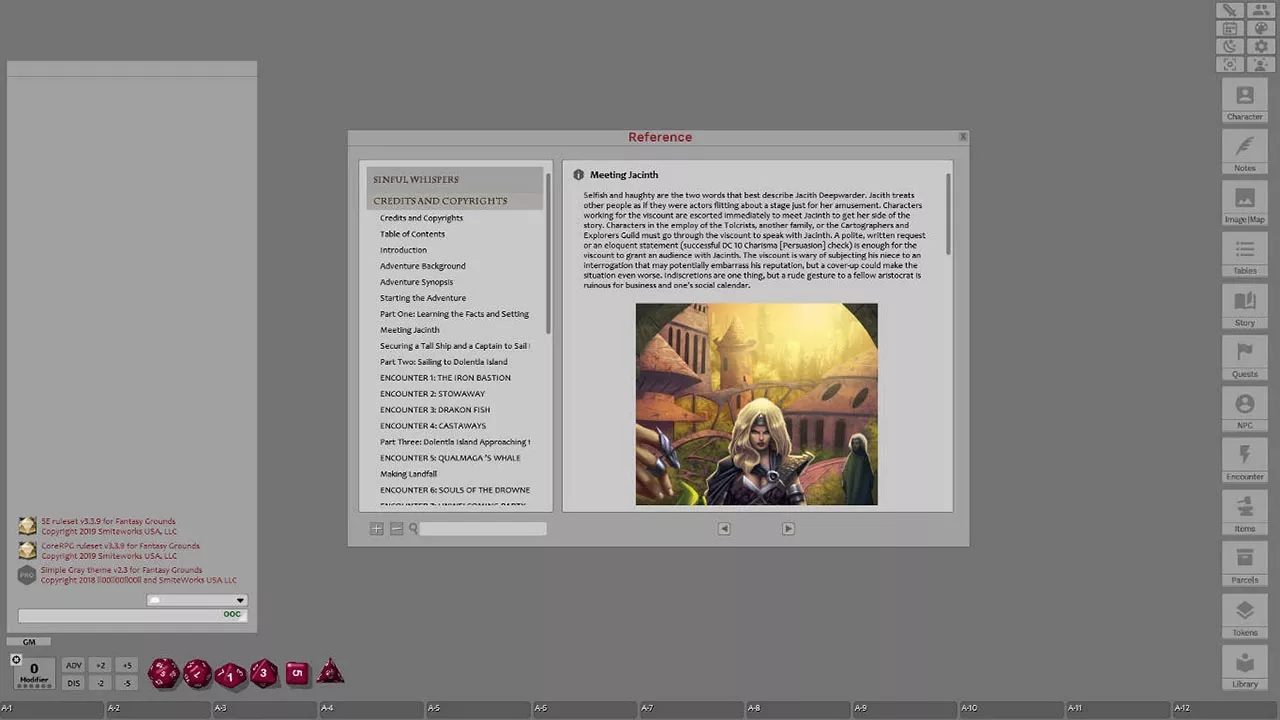The image size is (1280, 720).
Task: Go to previous reference page
Action: click(x=724, y=528)
